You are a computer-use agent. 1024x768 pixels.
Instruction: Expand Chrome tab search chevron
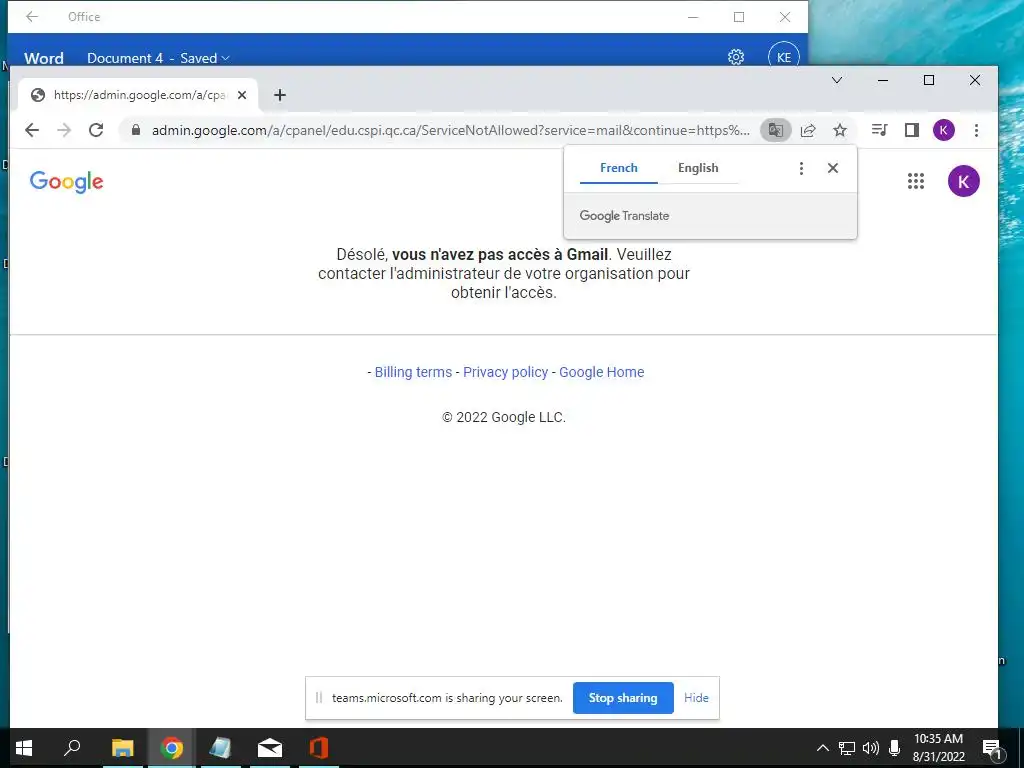[837, 80]
